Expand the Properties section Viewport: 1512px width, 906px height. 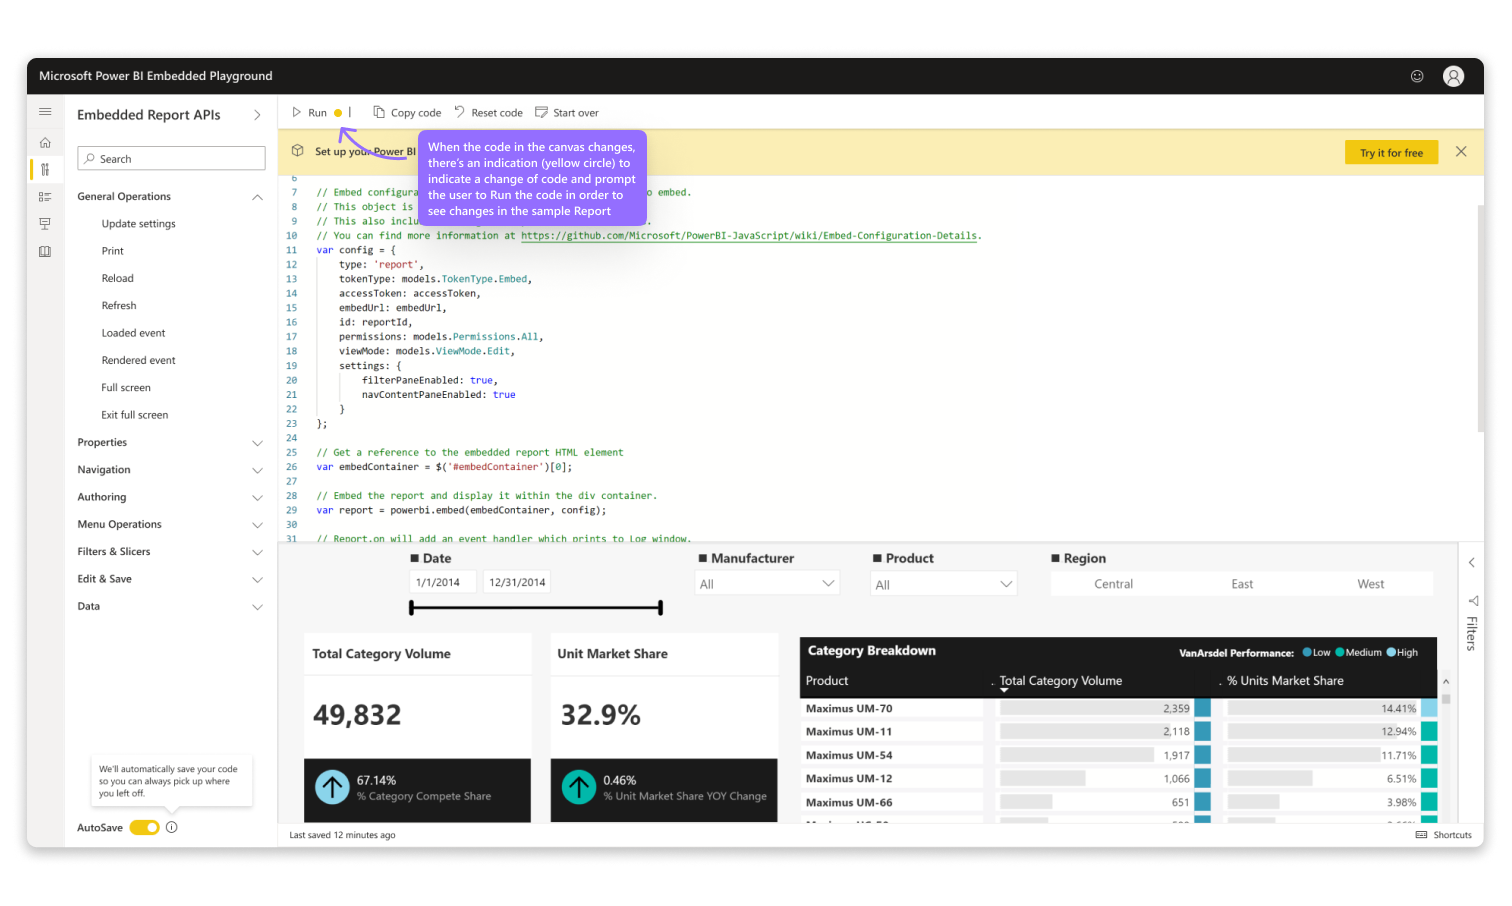click(257, 443)
